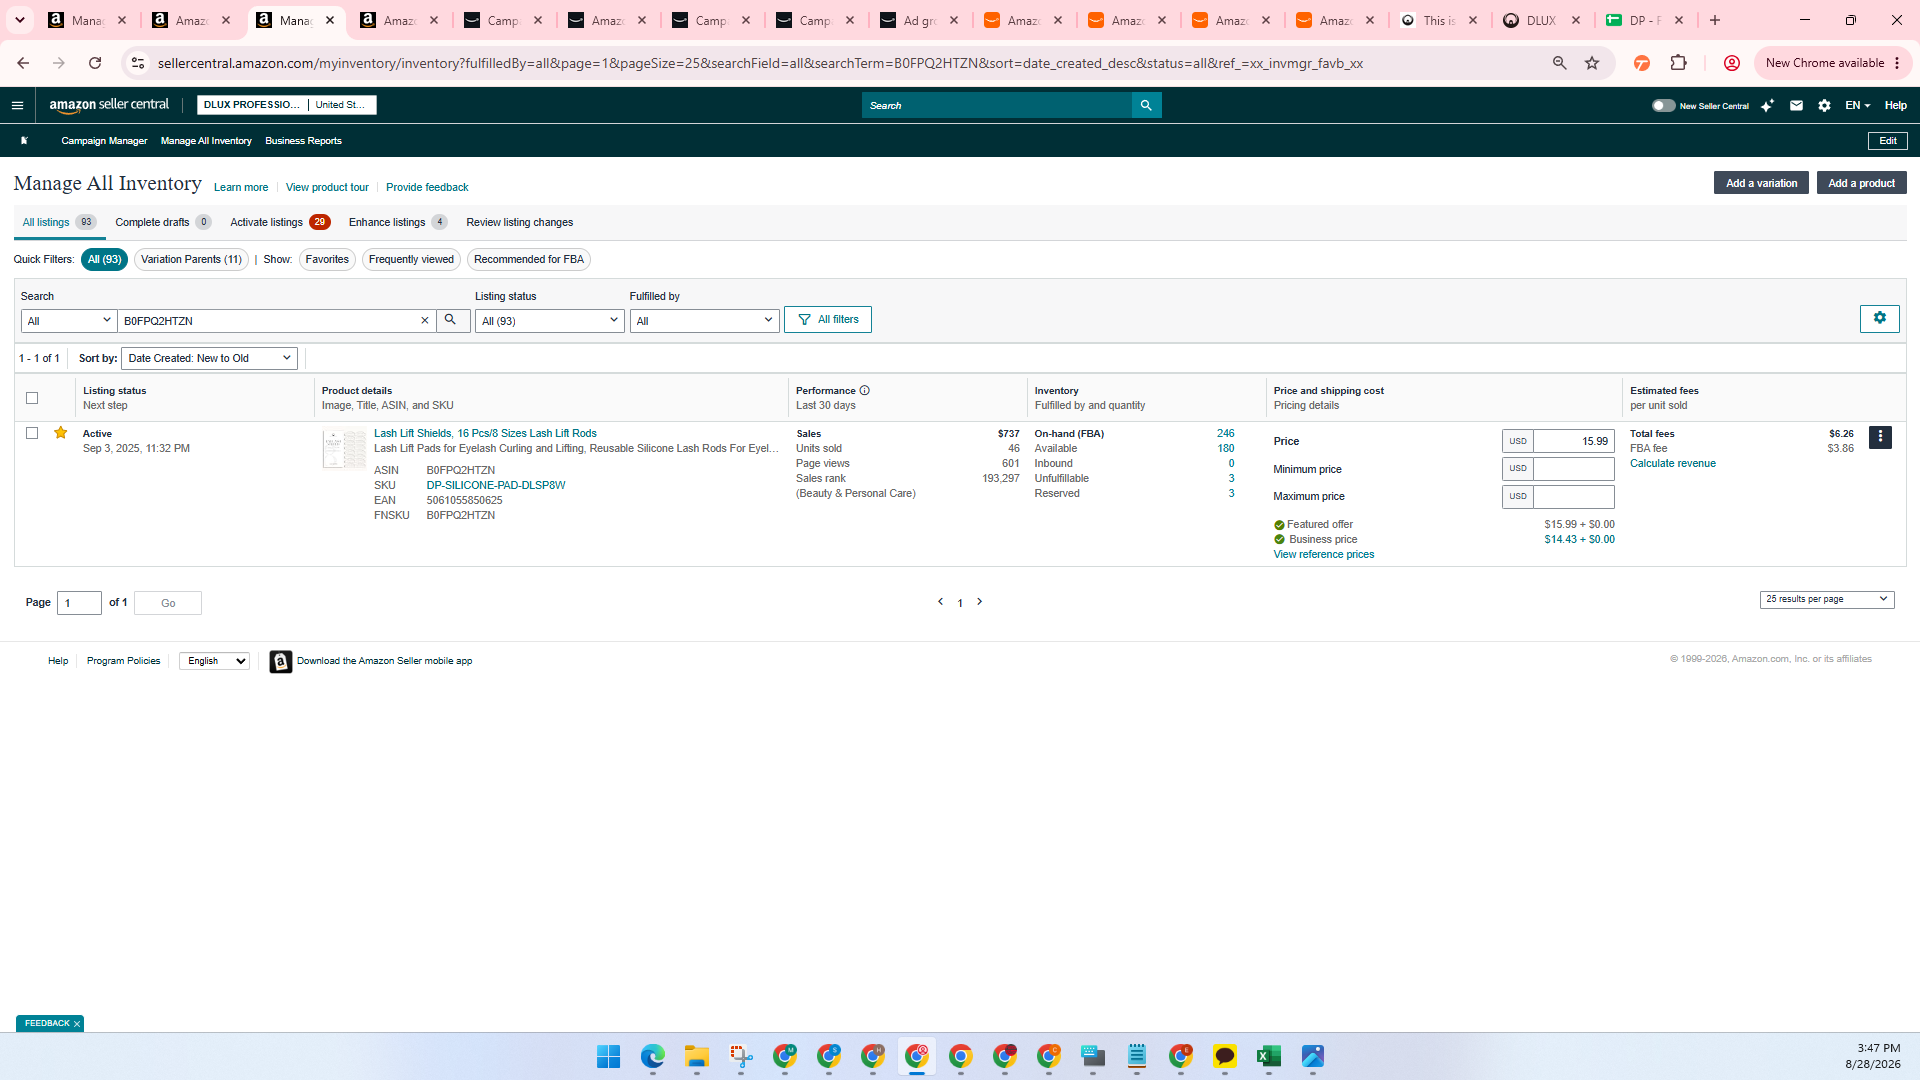Screen dimensions: 1920x1080
Task: Clear the B0FPQ2HTZN search term
Action: (424, 321)
